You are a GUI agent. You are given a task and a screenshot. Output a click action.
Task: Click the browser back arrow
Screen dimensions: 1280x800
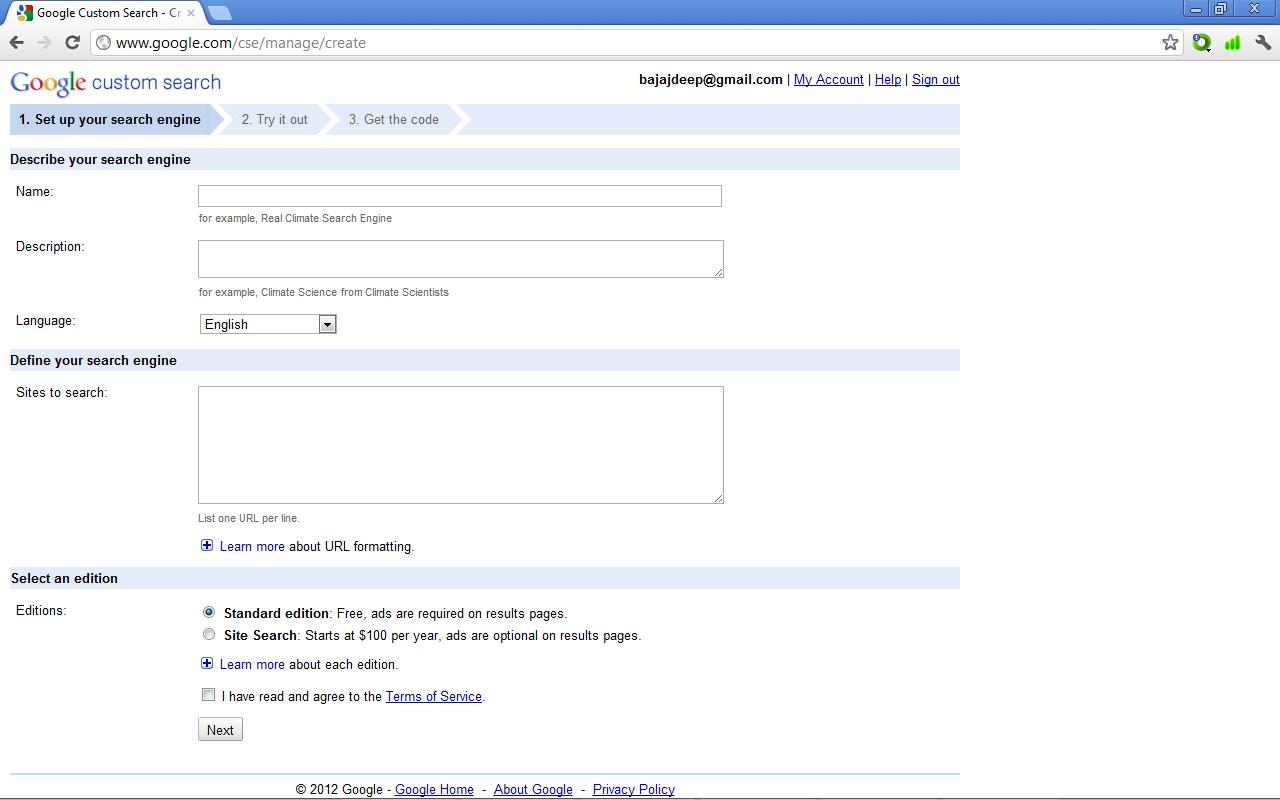pyautogui.click(x=16, y=42)
